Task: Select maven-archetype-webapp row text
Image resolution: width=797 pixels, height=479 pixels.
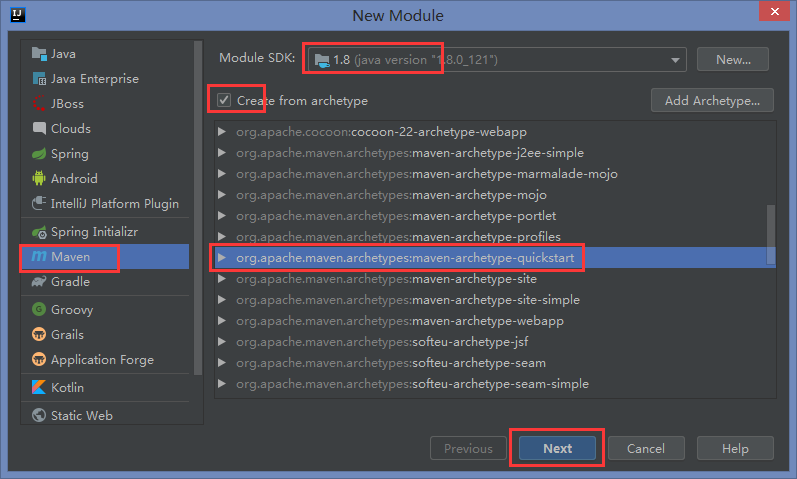Action: click(x=400, y=321)
